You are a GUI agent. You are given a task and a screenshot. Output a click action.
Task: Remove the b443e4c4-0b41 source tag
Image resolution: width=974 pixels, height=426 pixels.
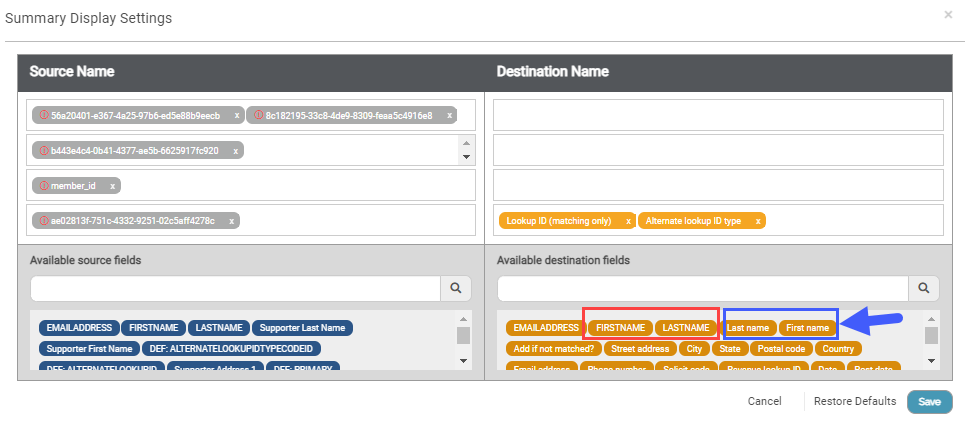tap(235, 150)
